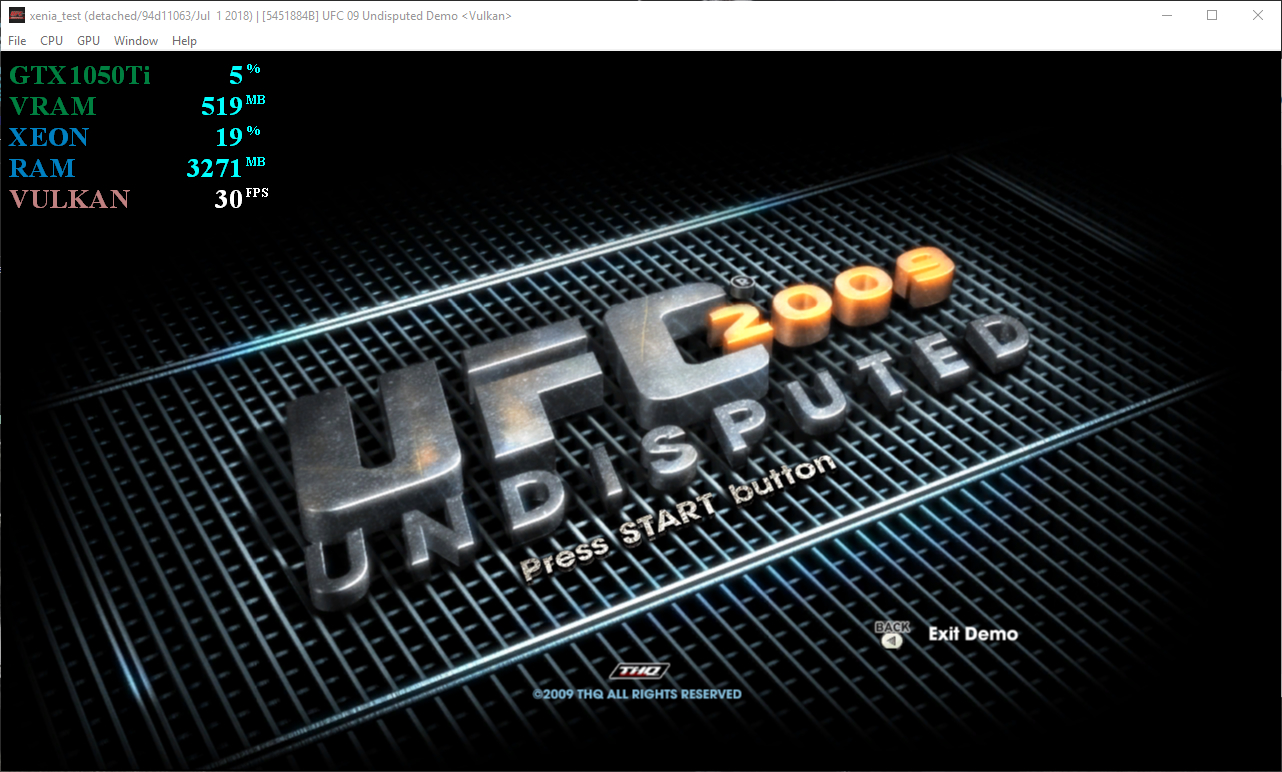Image resolution: width=1282 pixels, height=772 pixels.
Task: Open the File menu
Action: (17, 41)
